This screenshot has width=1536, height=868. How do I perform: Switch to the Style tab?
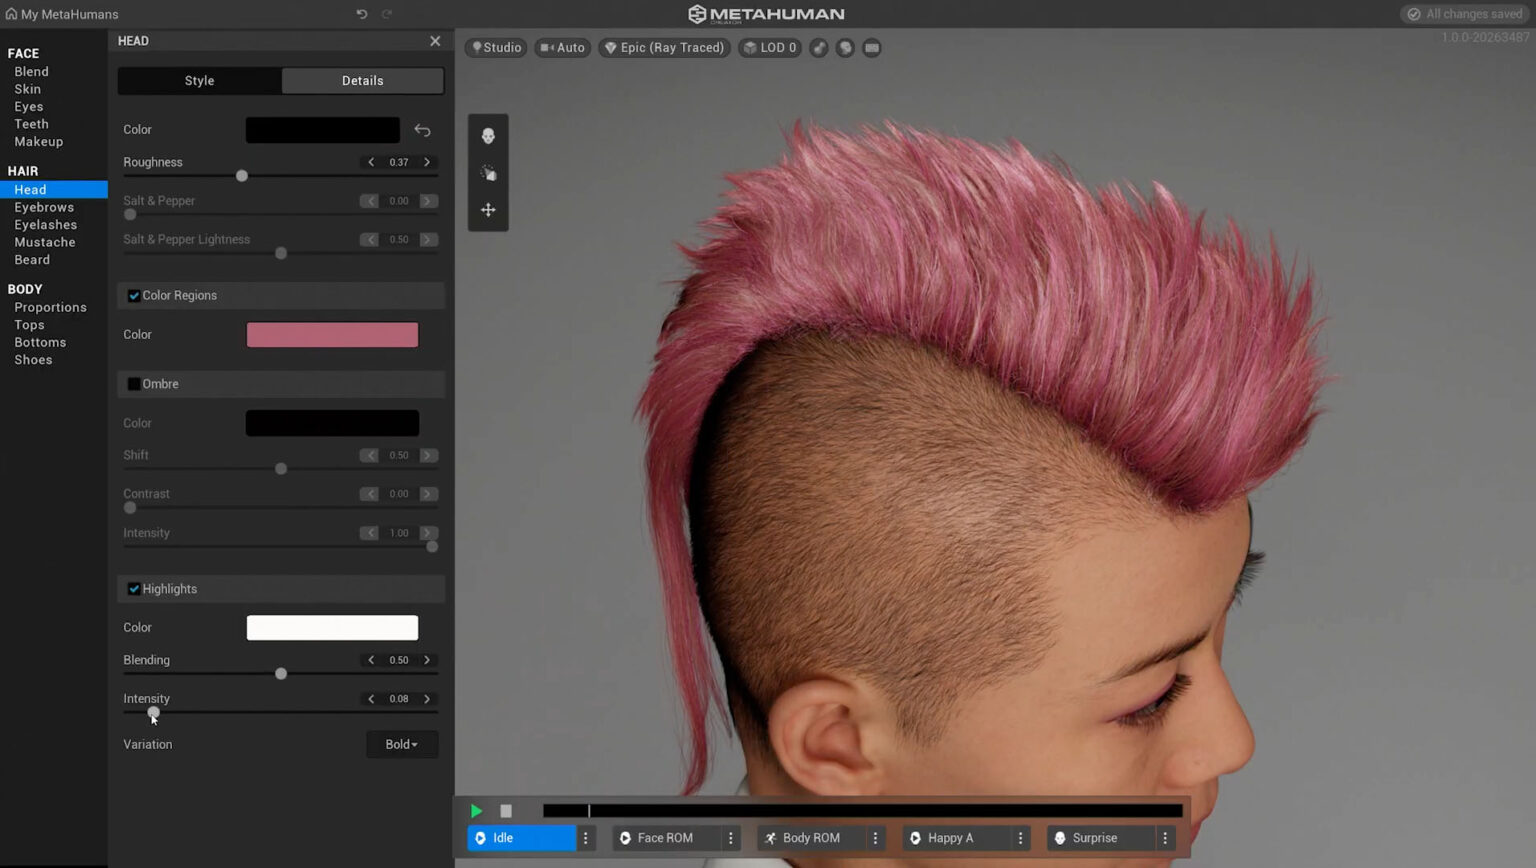199,81
